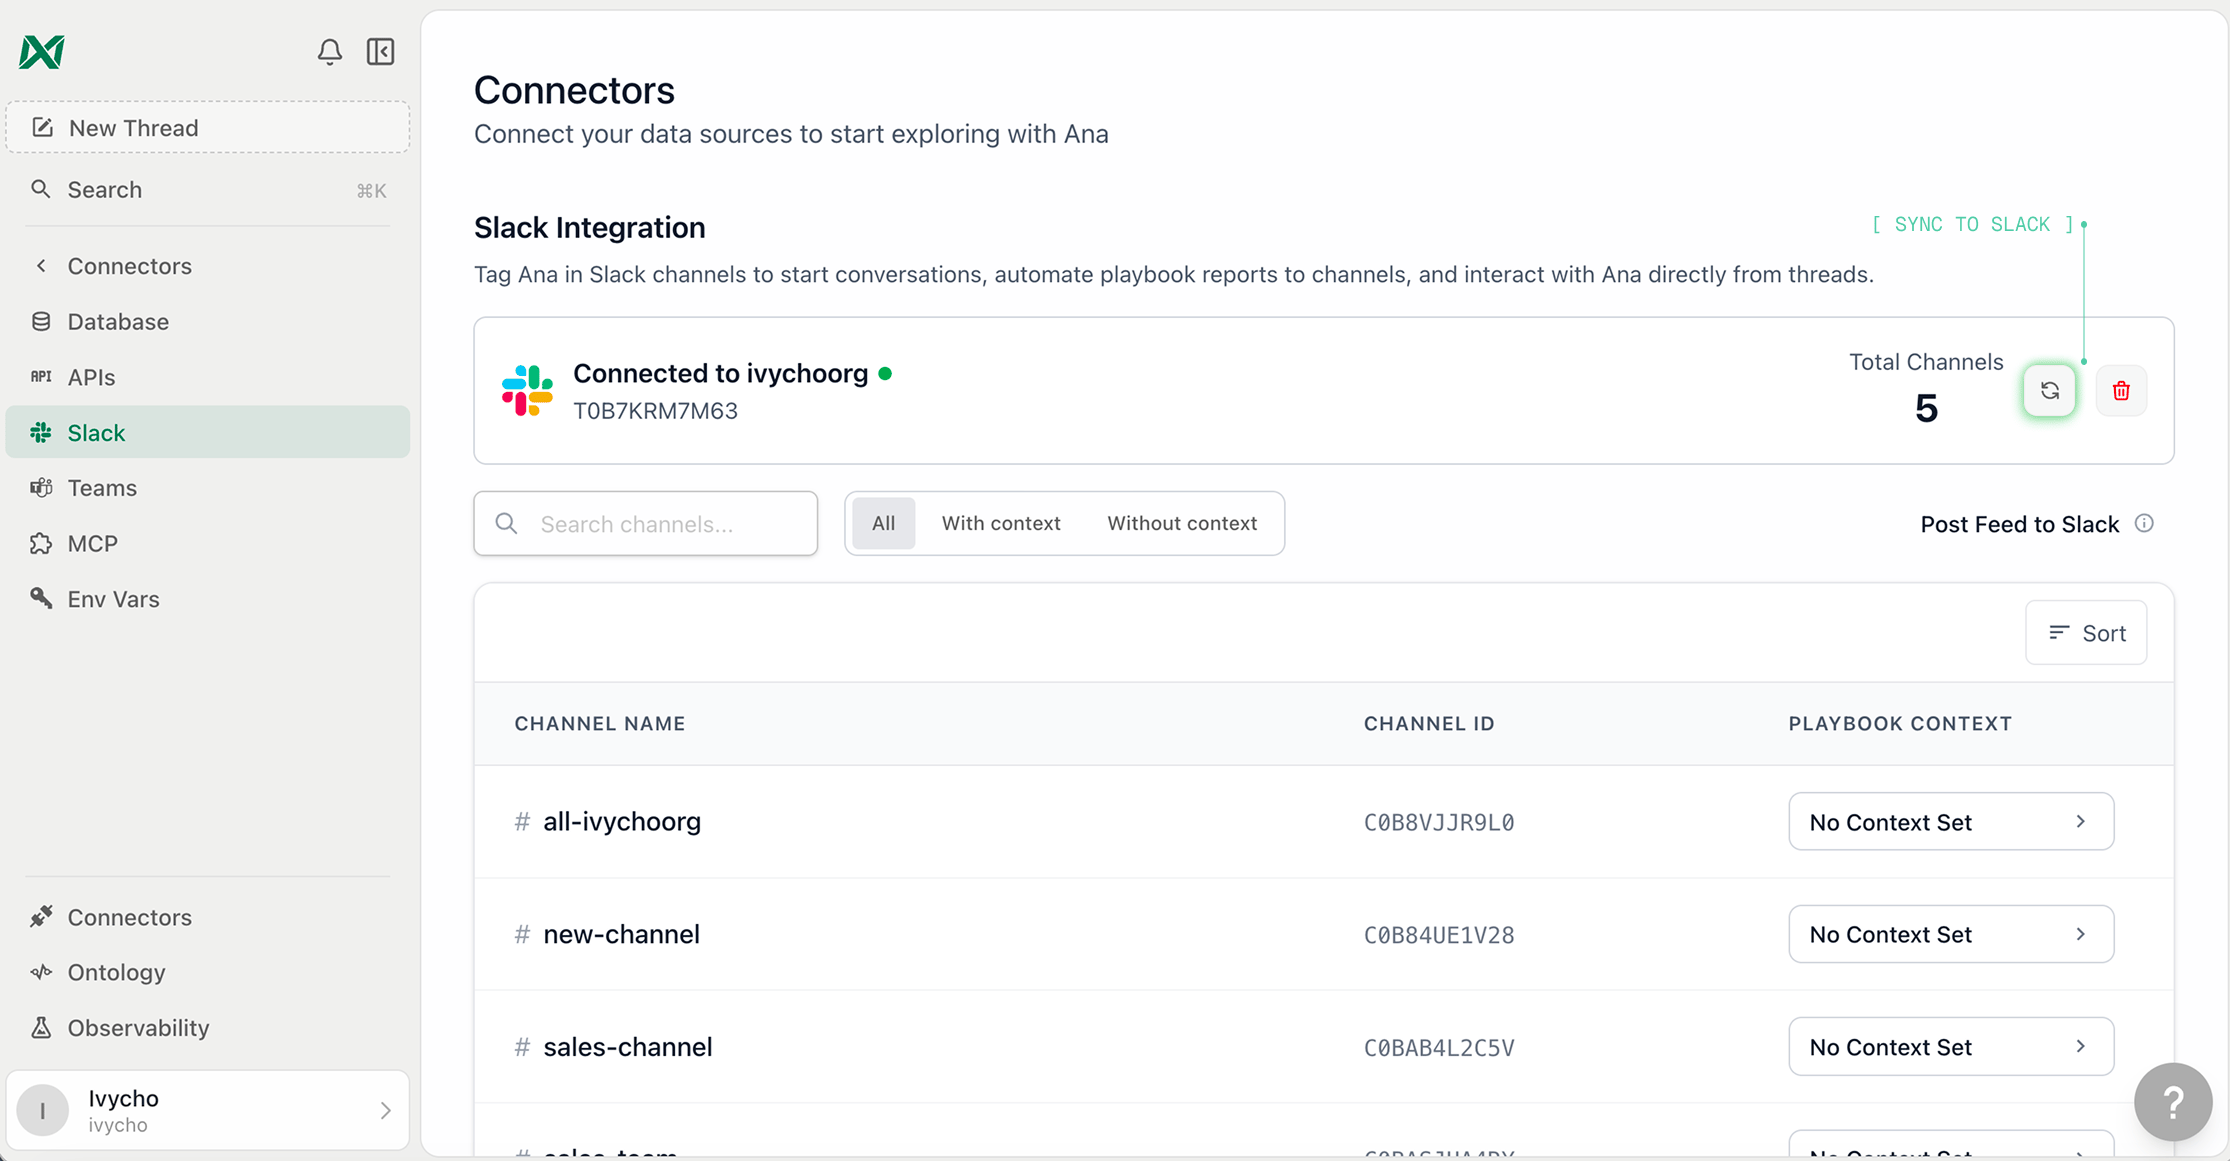Expand the Ivycho account menu chevron
The height and width of the screenshot is (1161, 2230).
click(386, 1110)
